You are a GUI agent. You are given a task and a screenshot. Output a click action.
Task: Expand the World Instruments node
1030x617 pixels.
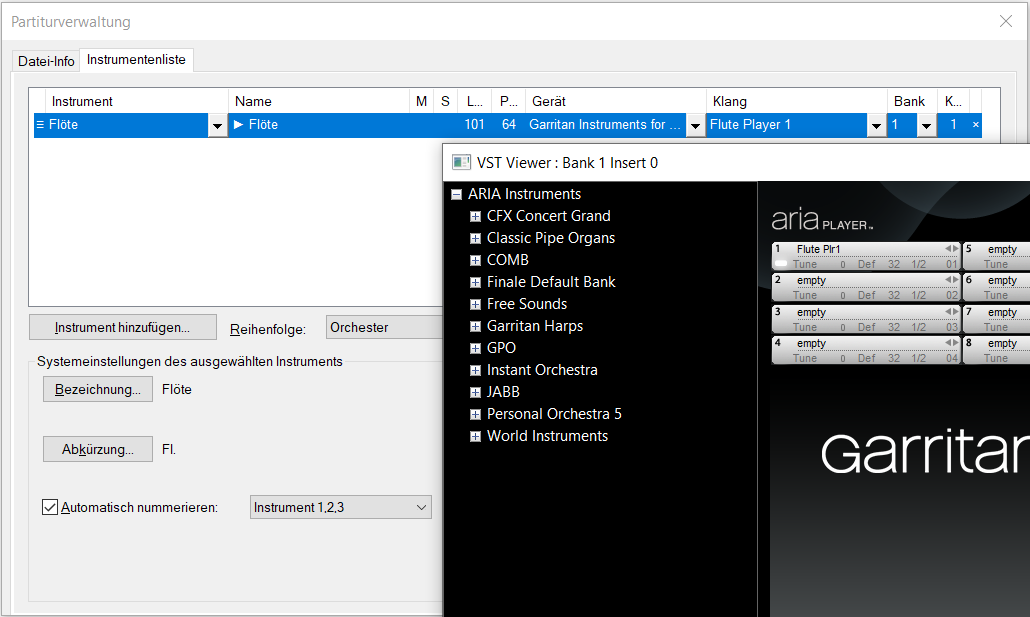click(476, 436)
